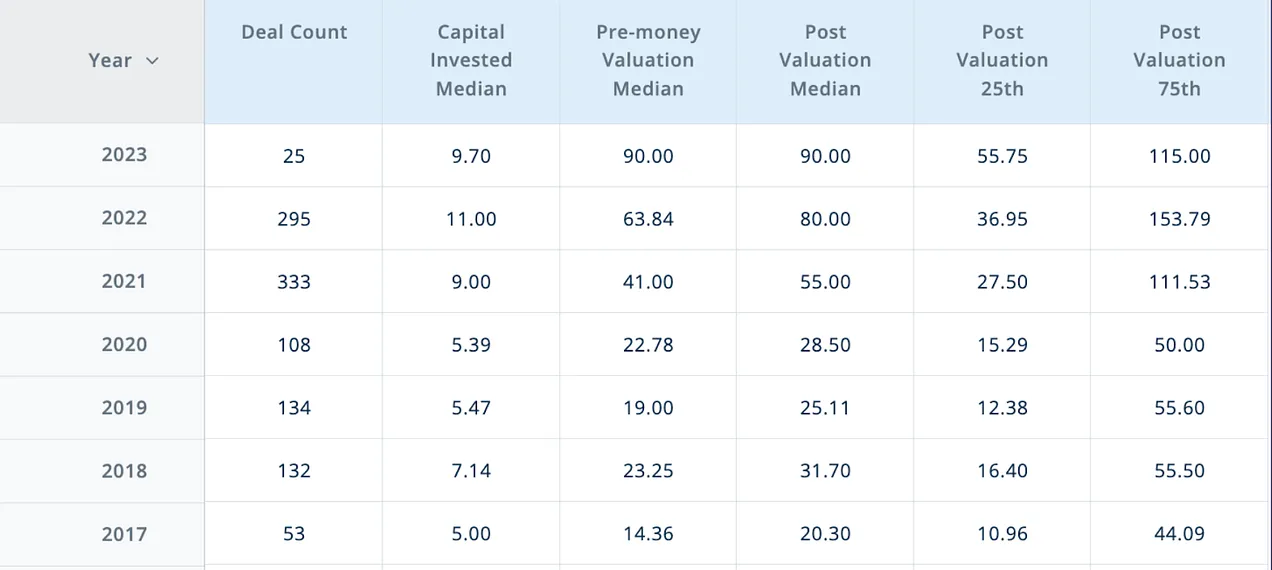Select the Post Valuation 25th header
Screen dimensions: 1272x570
(1002, 61)
